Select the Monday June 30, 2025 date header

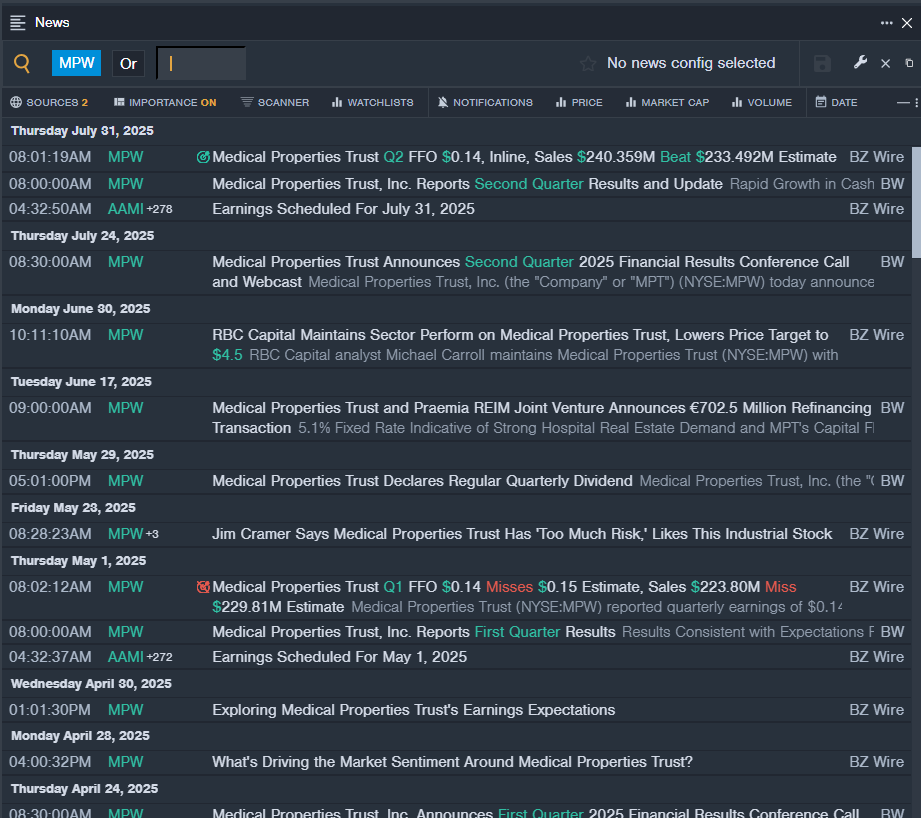(x=80, y=308)
